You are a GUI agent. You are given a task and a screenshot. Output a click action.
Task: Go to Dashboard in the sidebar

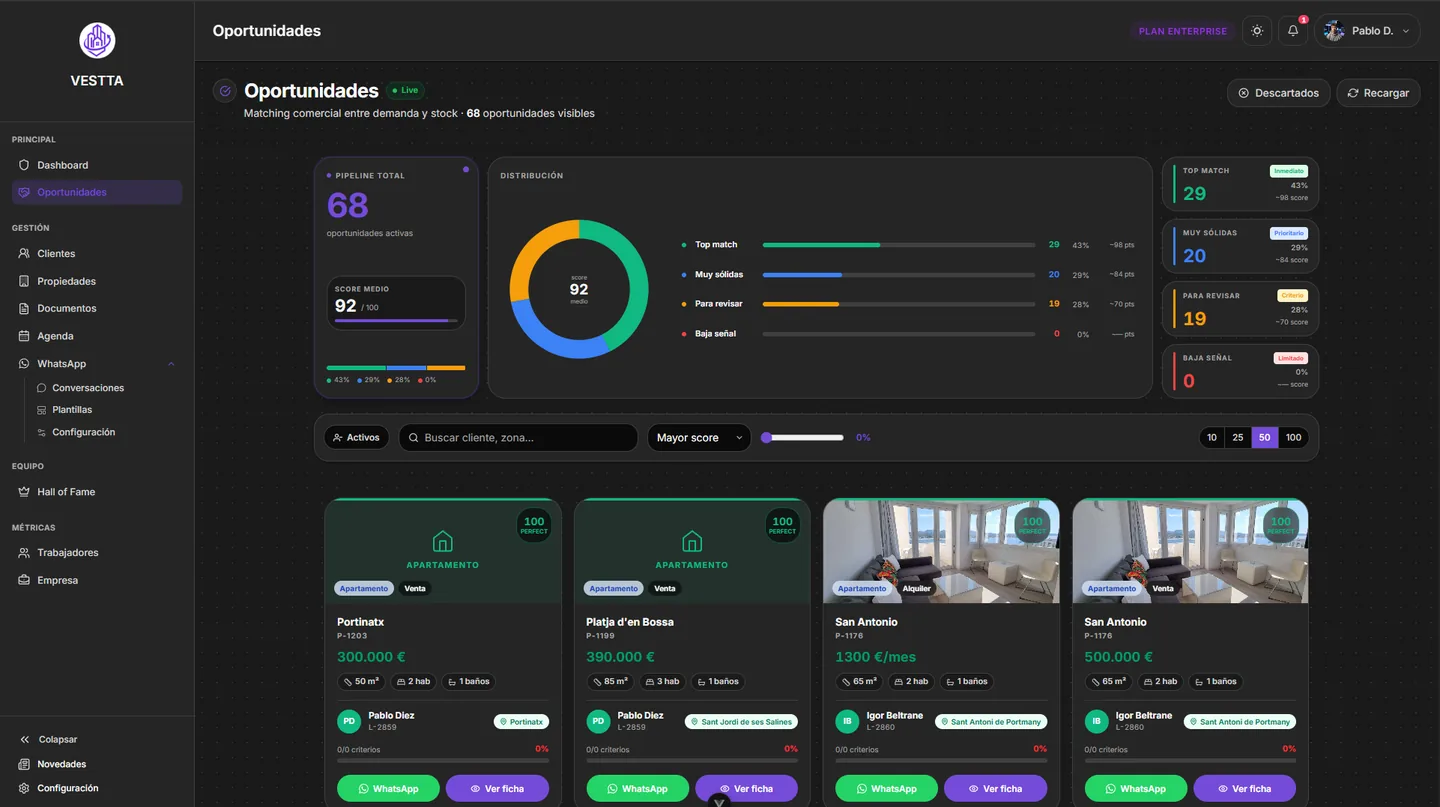tap(97, 165)
